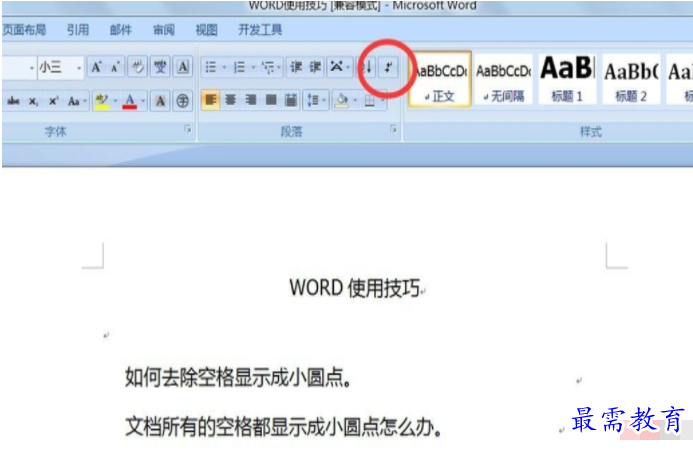Viewport: 693px width, 451px height.
Task: Open the highlight color dropdown arrow
Action: 115,101
